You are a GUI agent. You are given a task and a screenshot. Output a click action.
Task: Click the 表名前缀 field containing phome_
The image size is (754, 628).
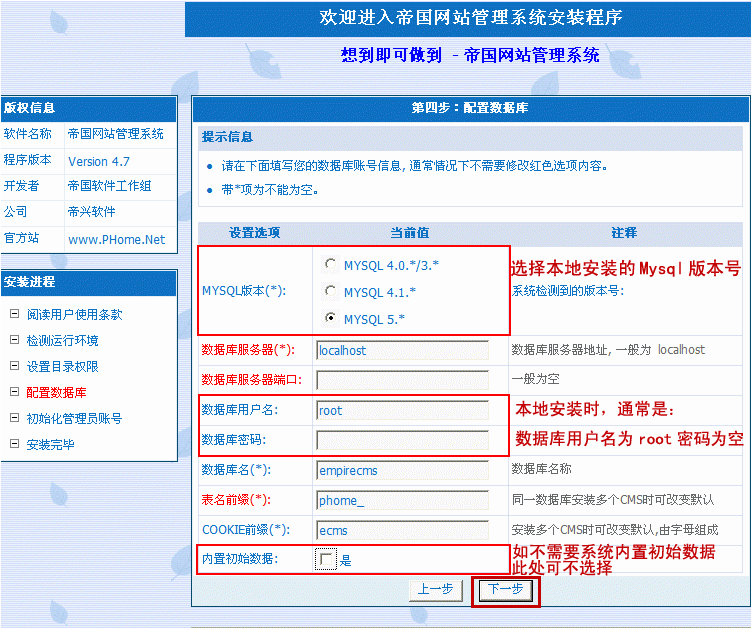tap(402, 500)
